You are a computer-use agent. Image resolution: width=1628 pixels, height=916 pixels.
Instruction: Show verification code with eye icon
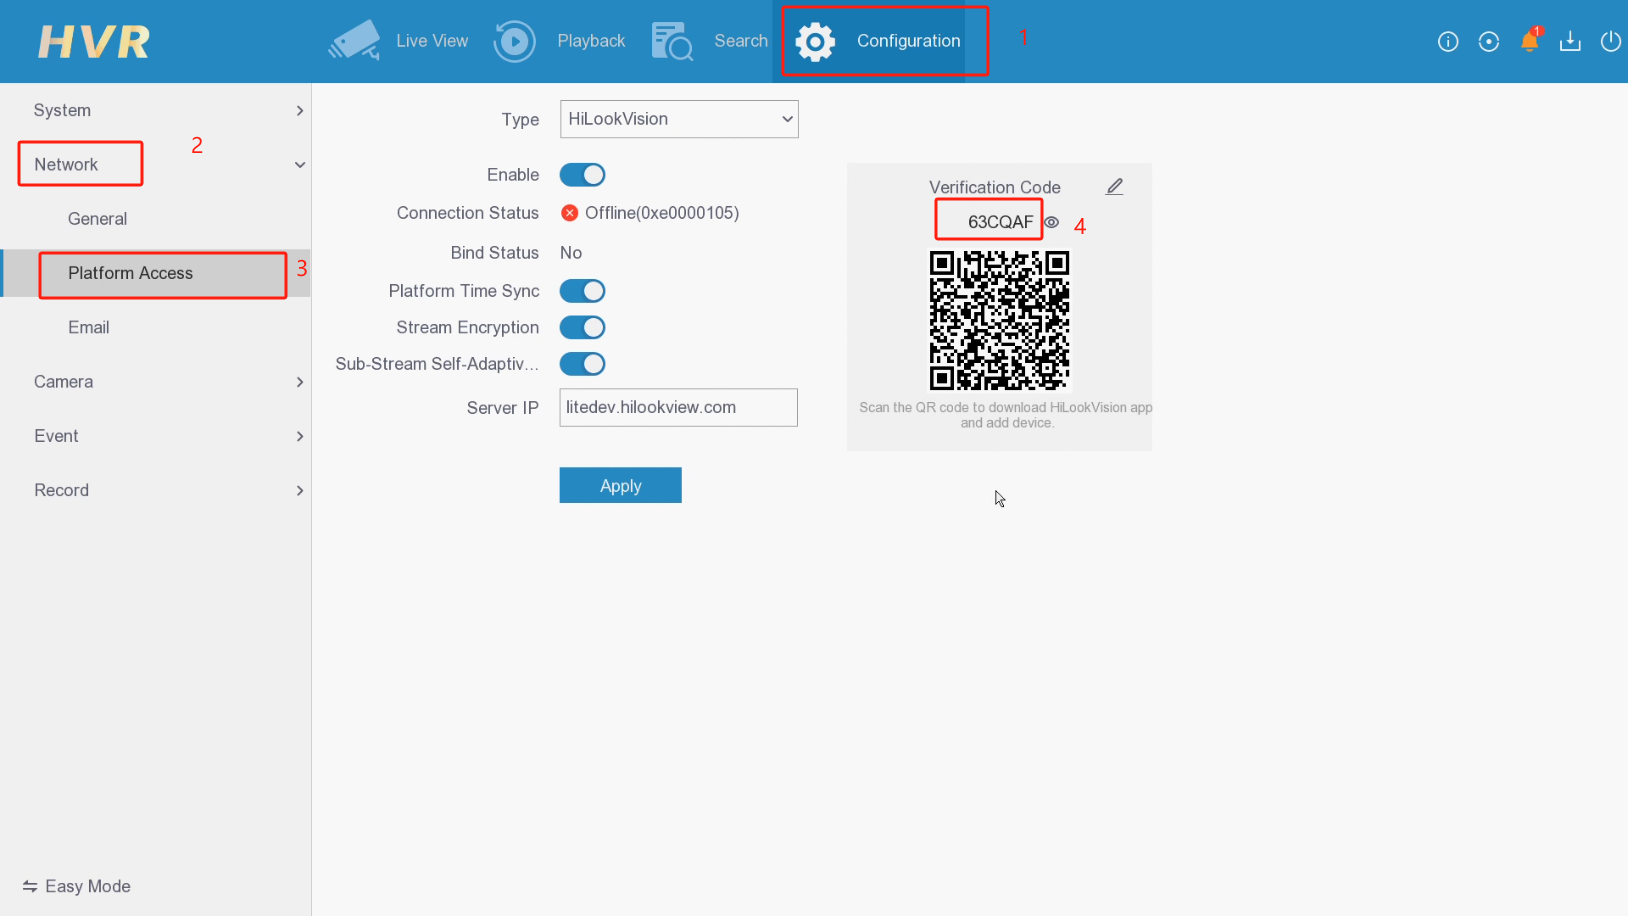(1052, 222)
